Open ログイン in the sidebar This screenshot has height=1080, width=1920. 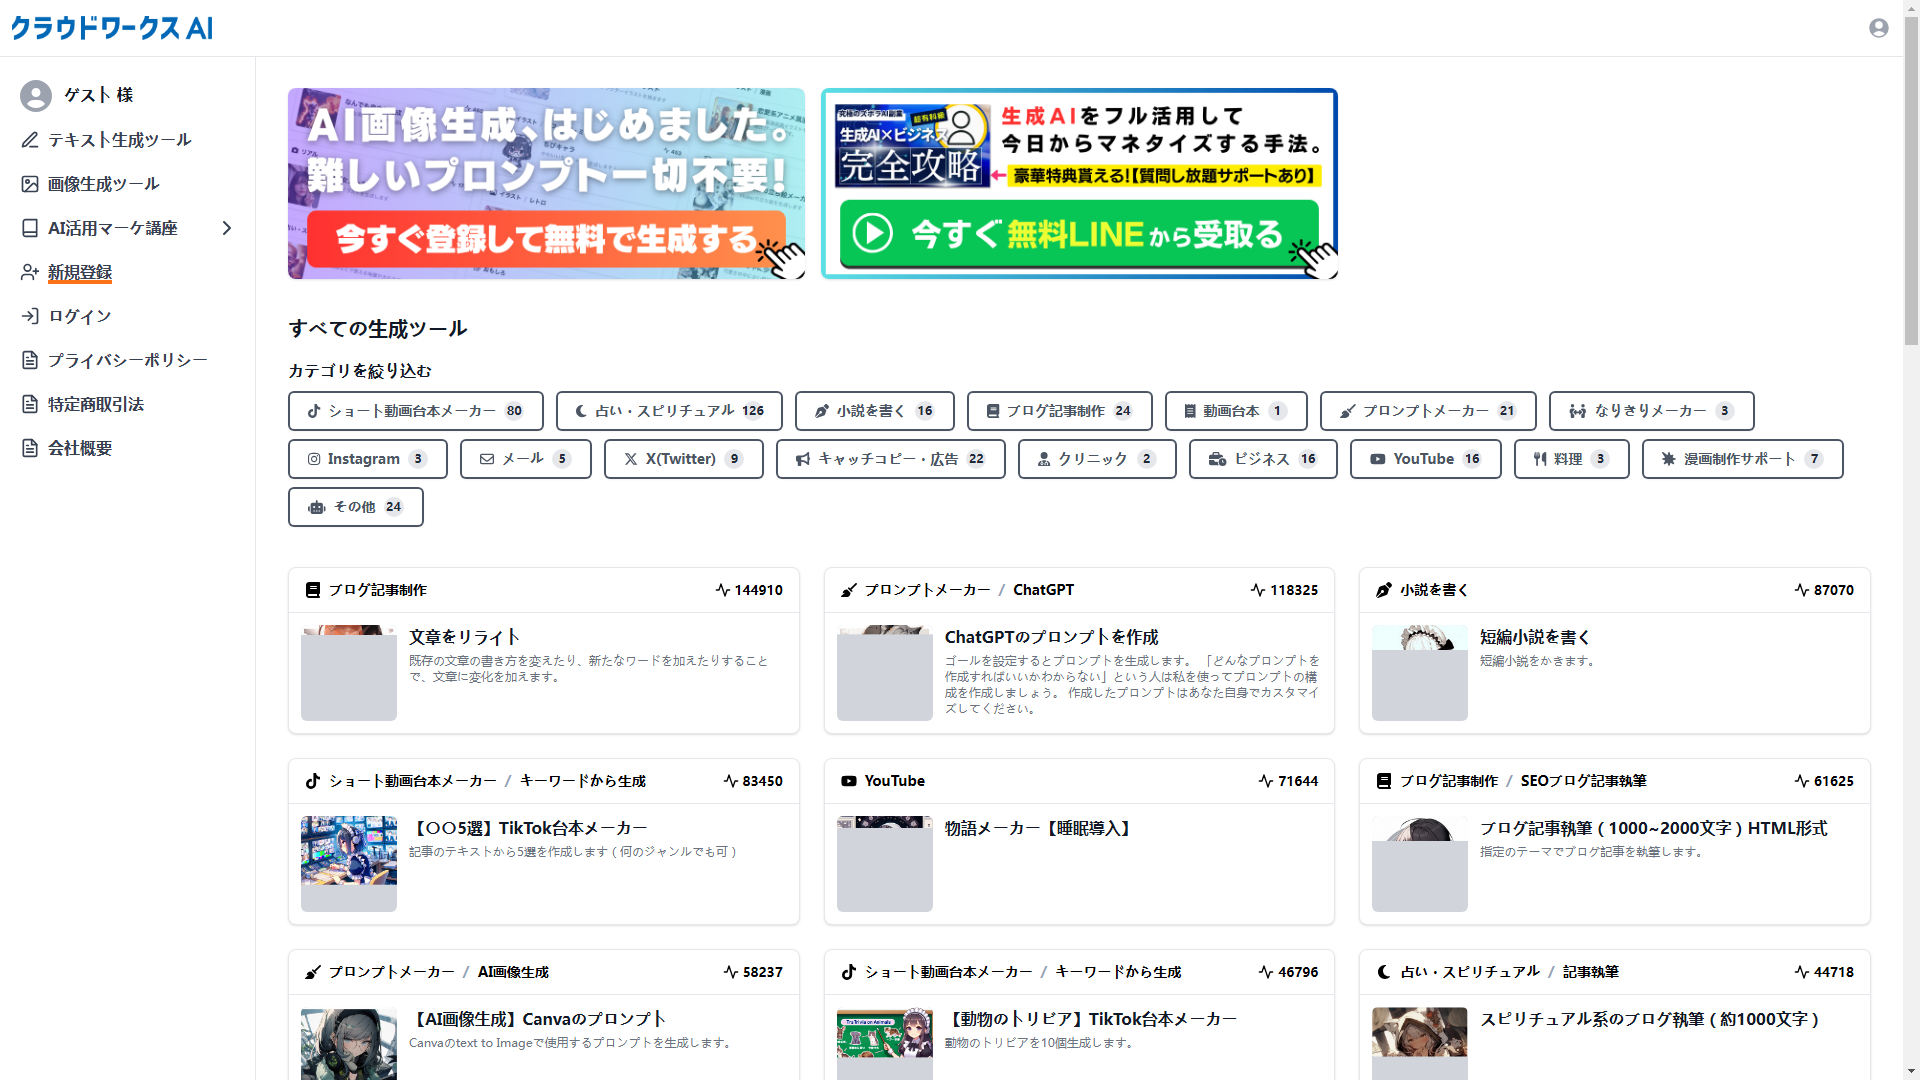coord(80,316)
